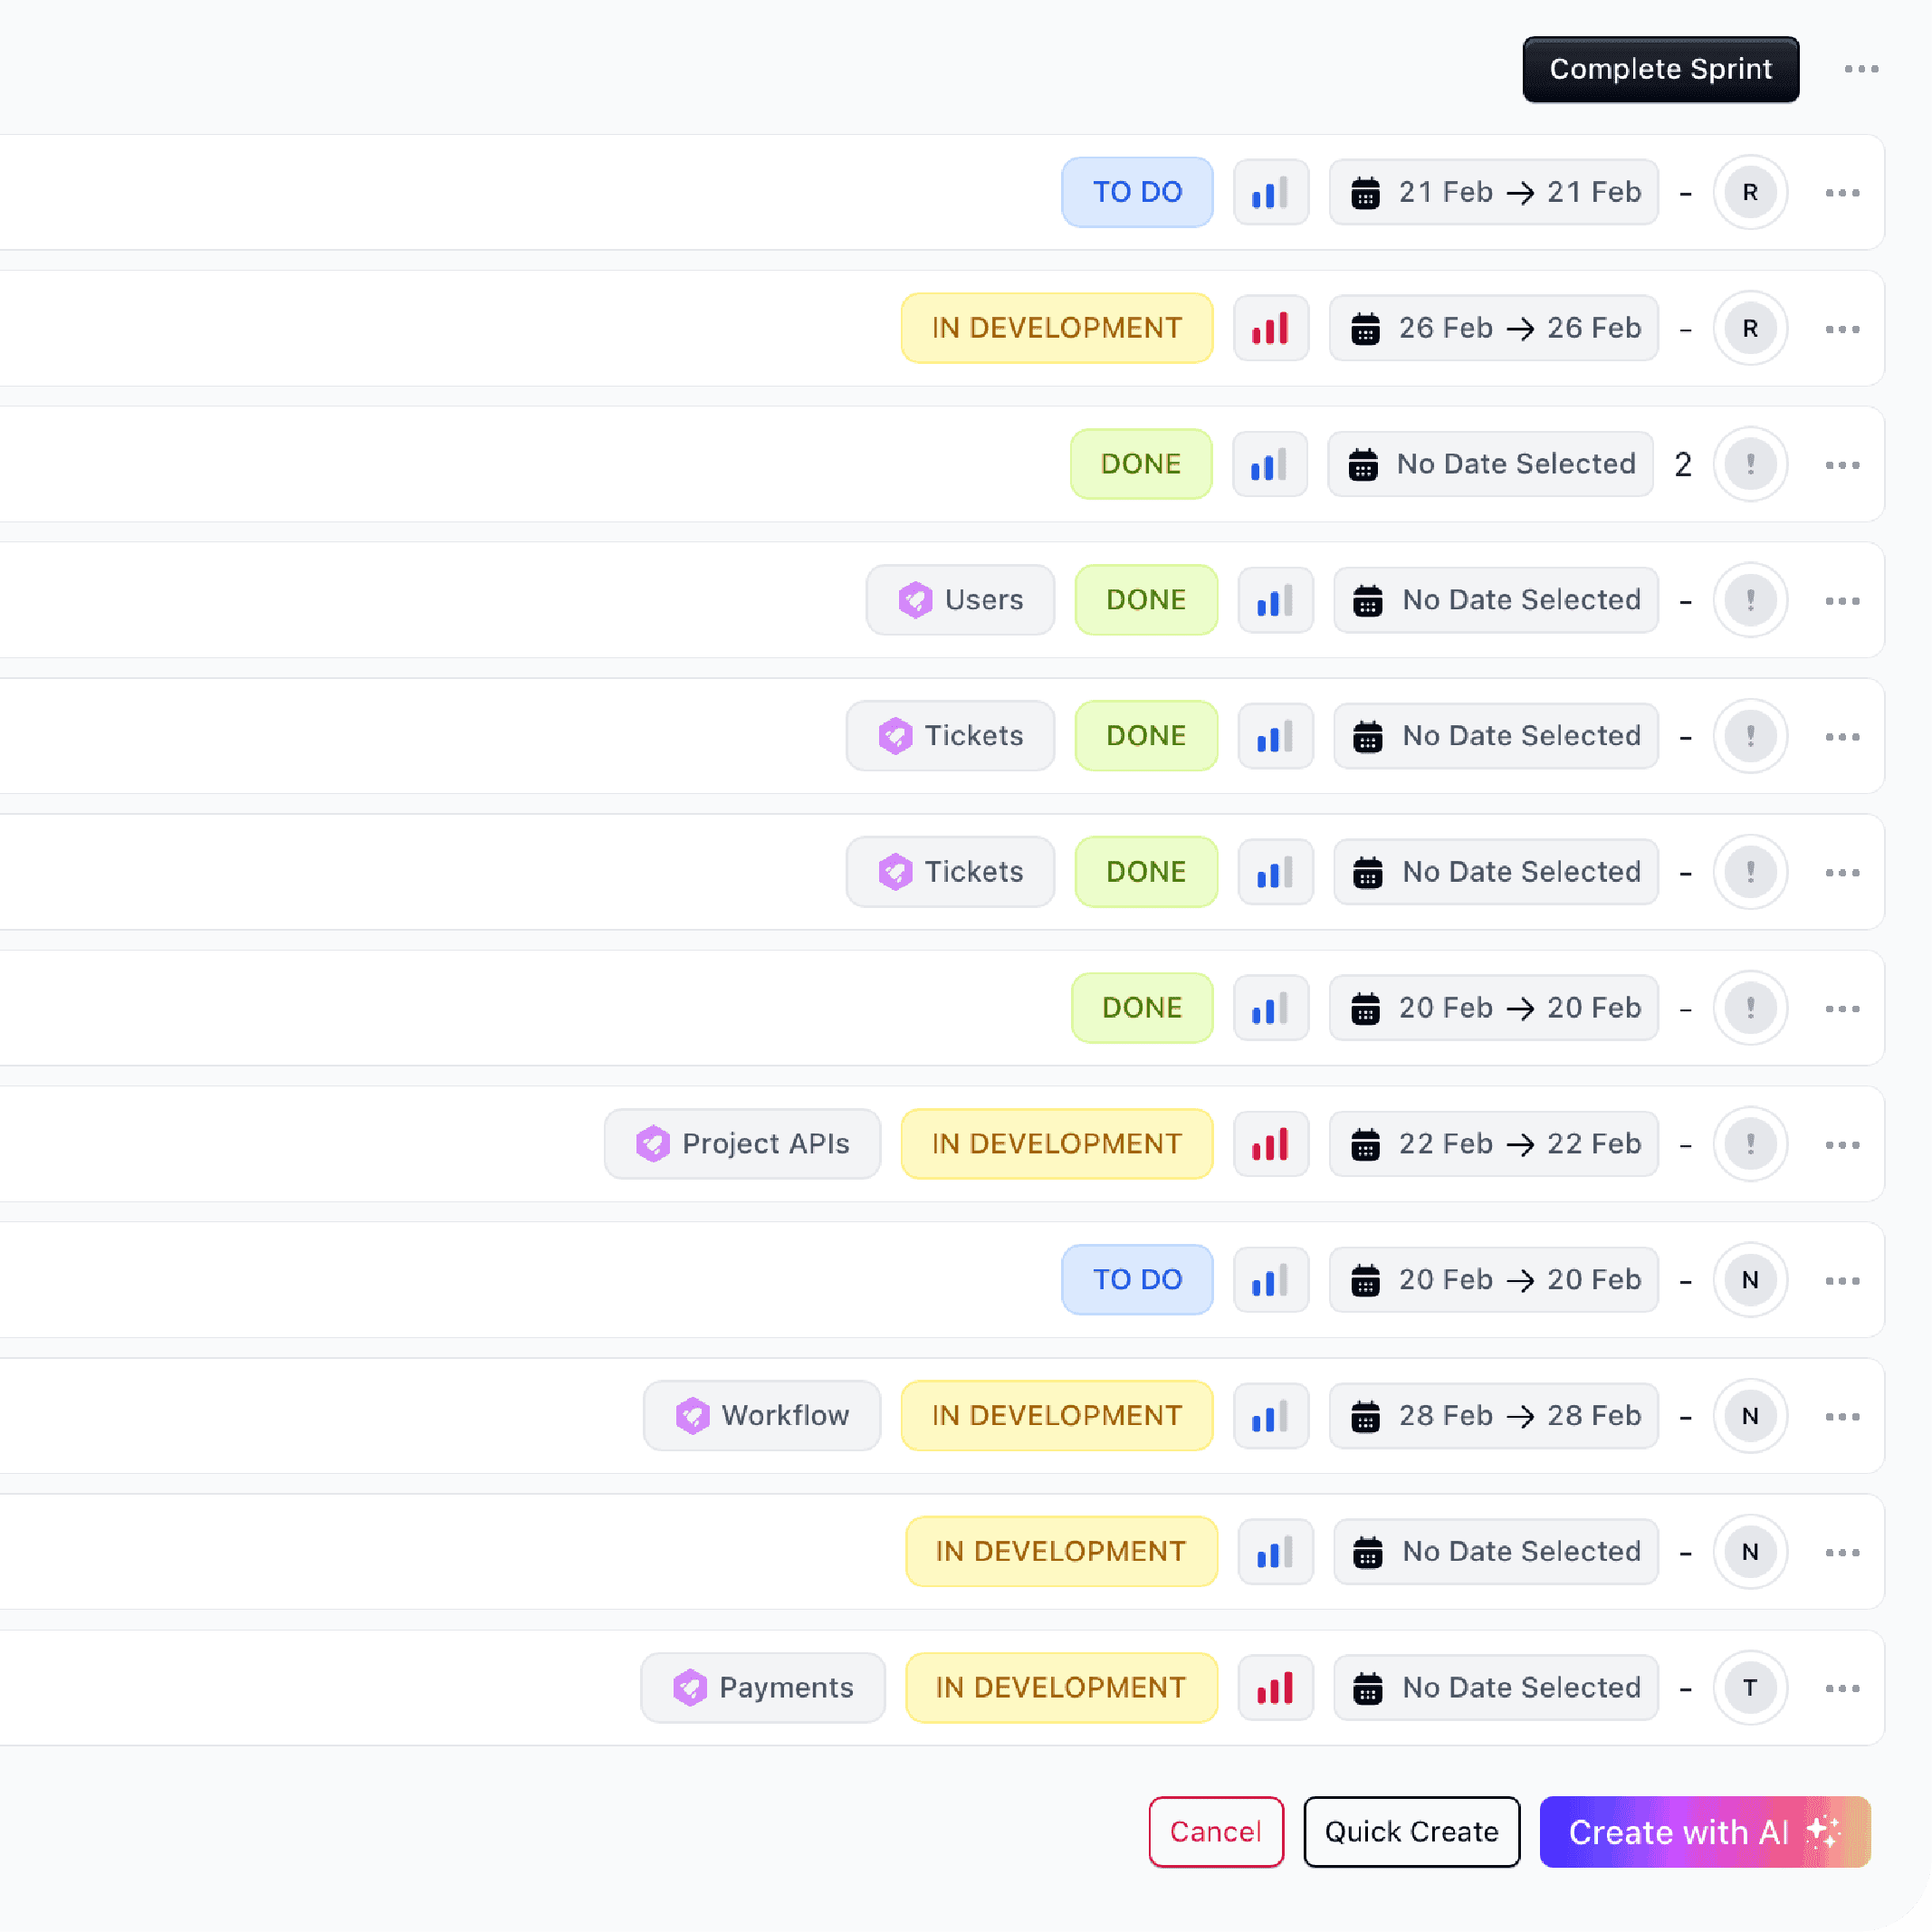Toggle the DONE status on the Users row
1932x1932 pixels.
tap(1146, 600)
